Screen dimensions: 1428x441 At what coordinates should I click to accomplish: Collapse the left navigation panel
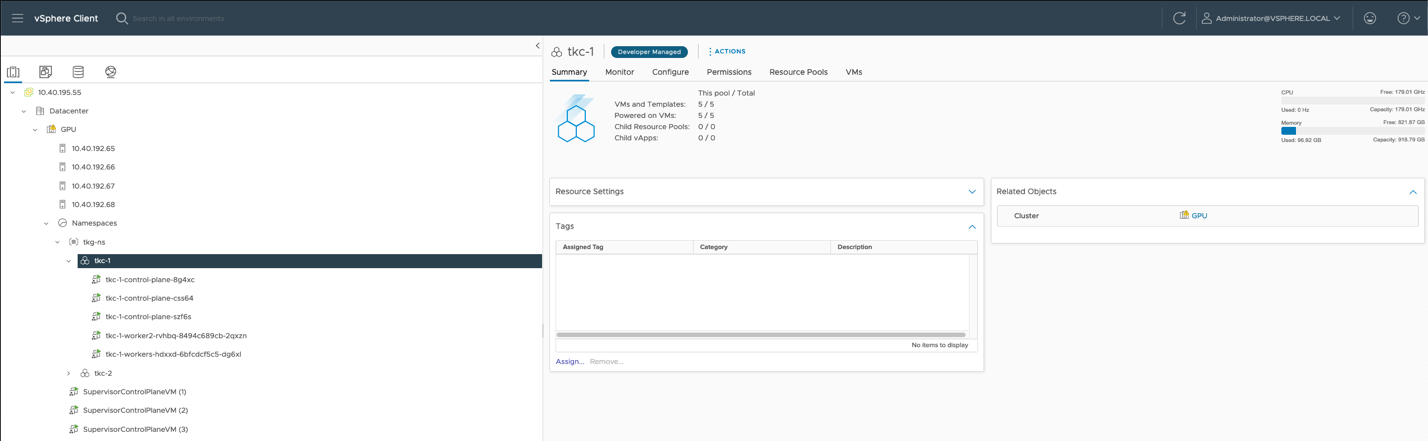(537, 46)
